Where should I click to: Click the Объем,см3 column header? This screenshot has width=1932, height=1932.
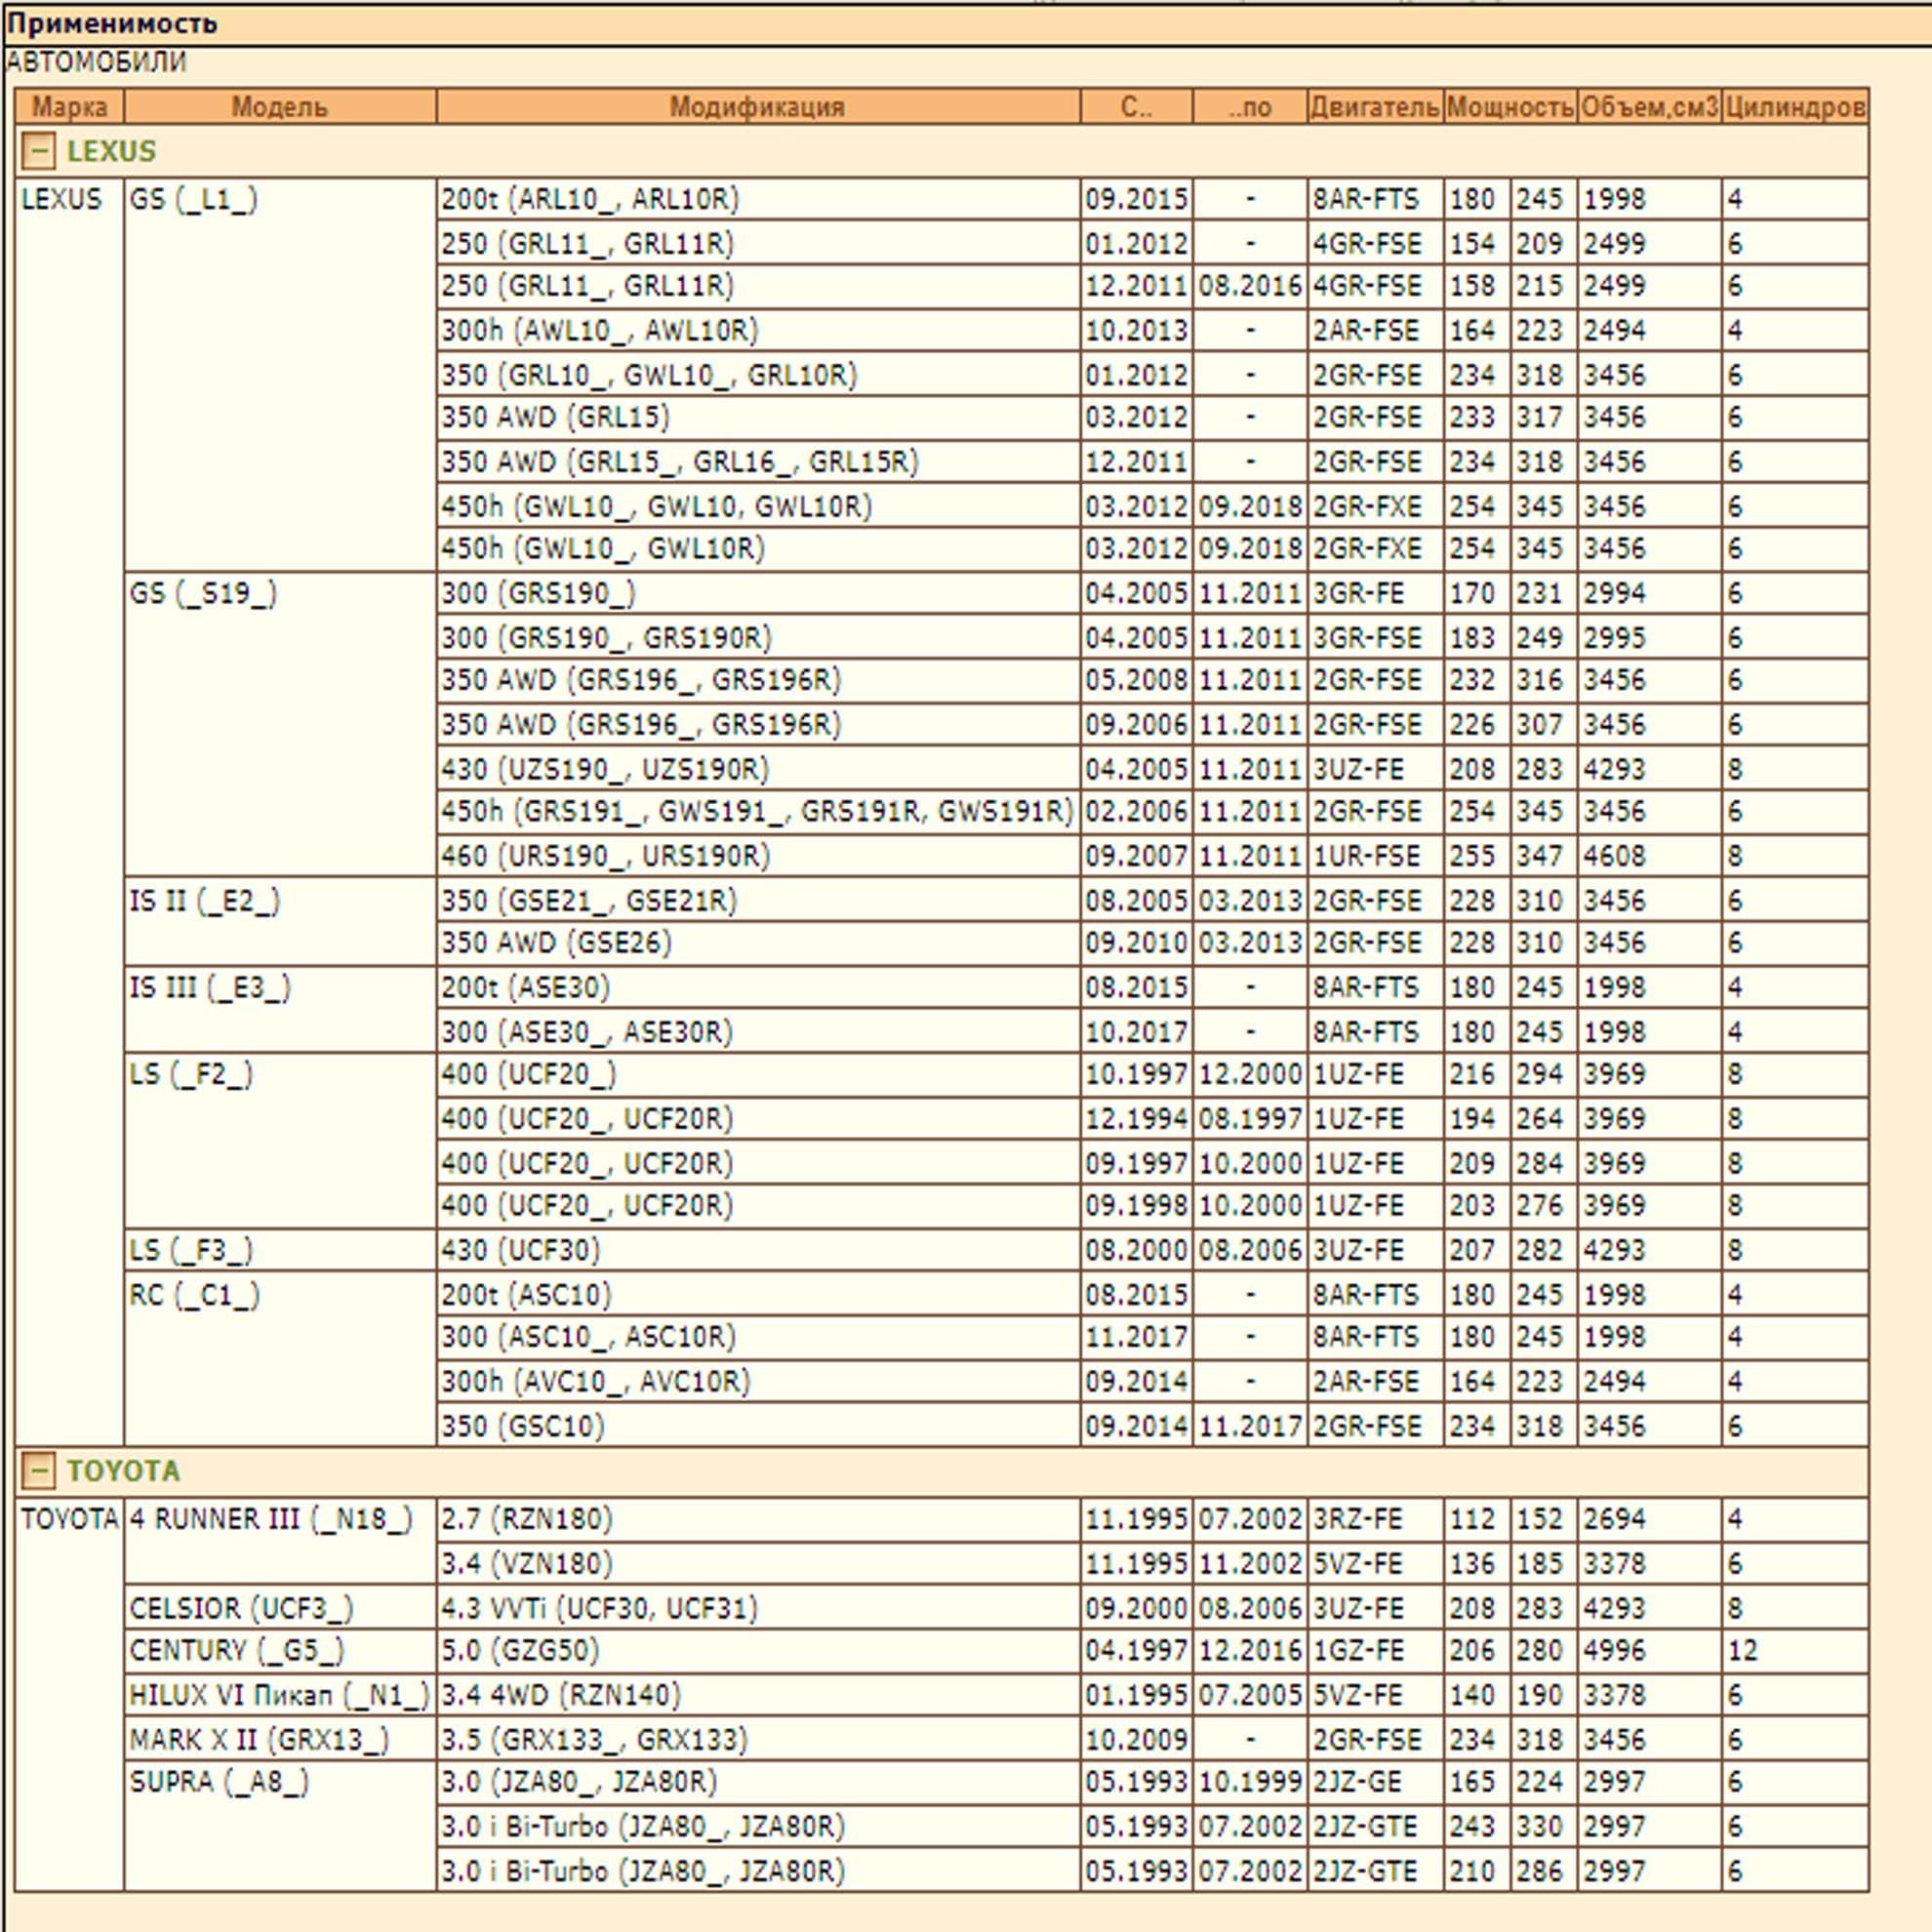coord(1649,107)
